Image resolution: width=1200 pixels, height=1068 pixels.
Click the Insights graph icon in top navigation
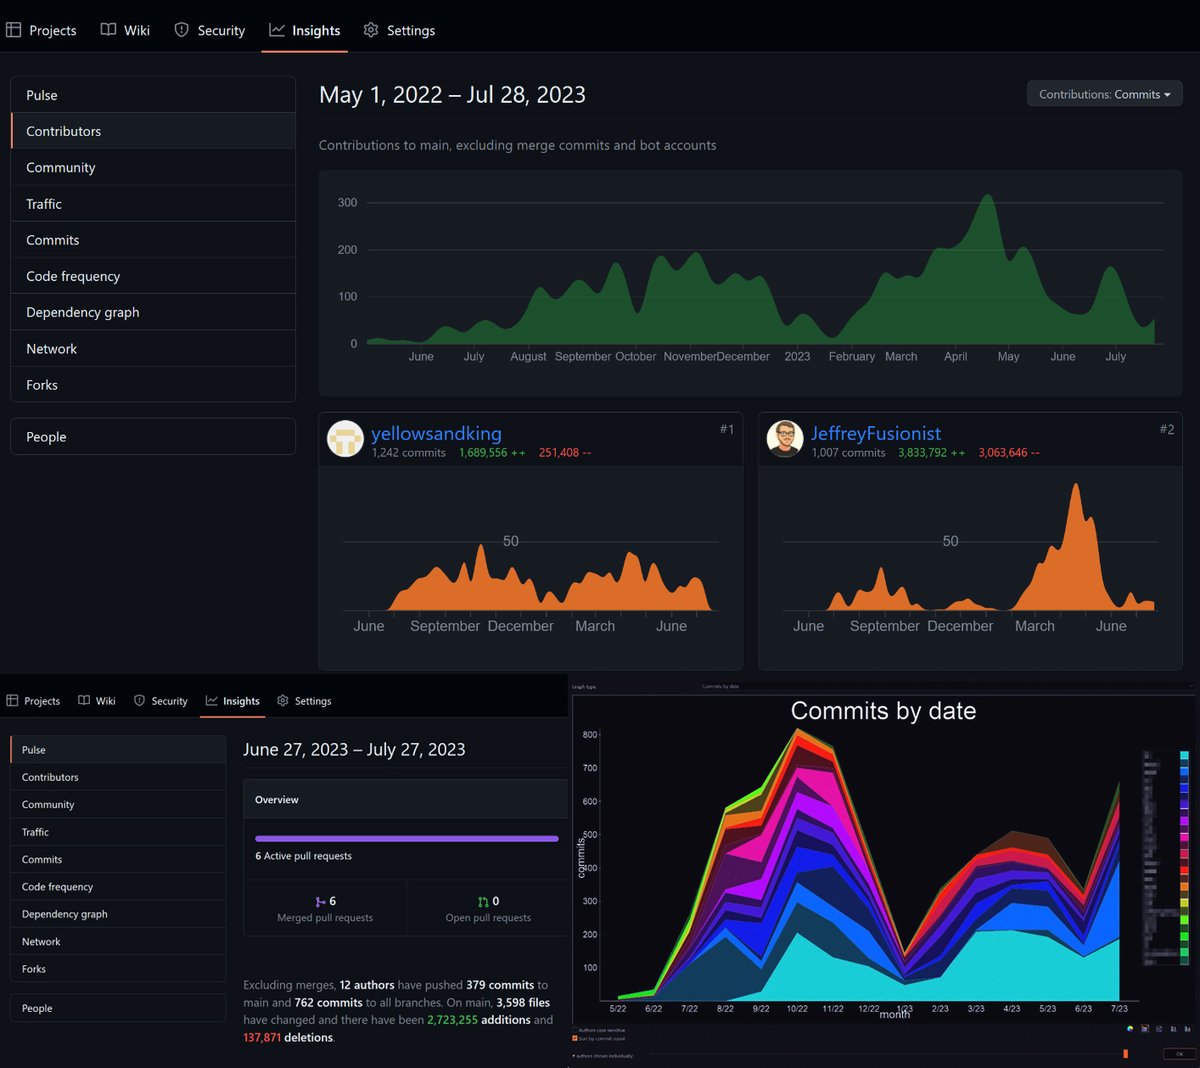(277, 30)
